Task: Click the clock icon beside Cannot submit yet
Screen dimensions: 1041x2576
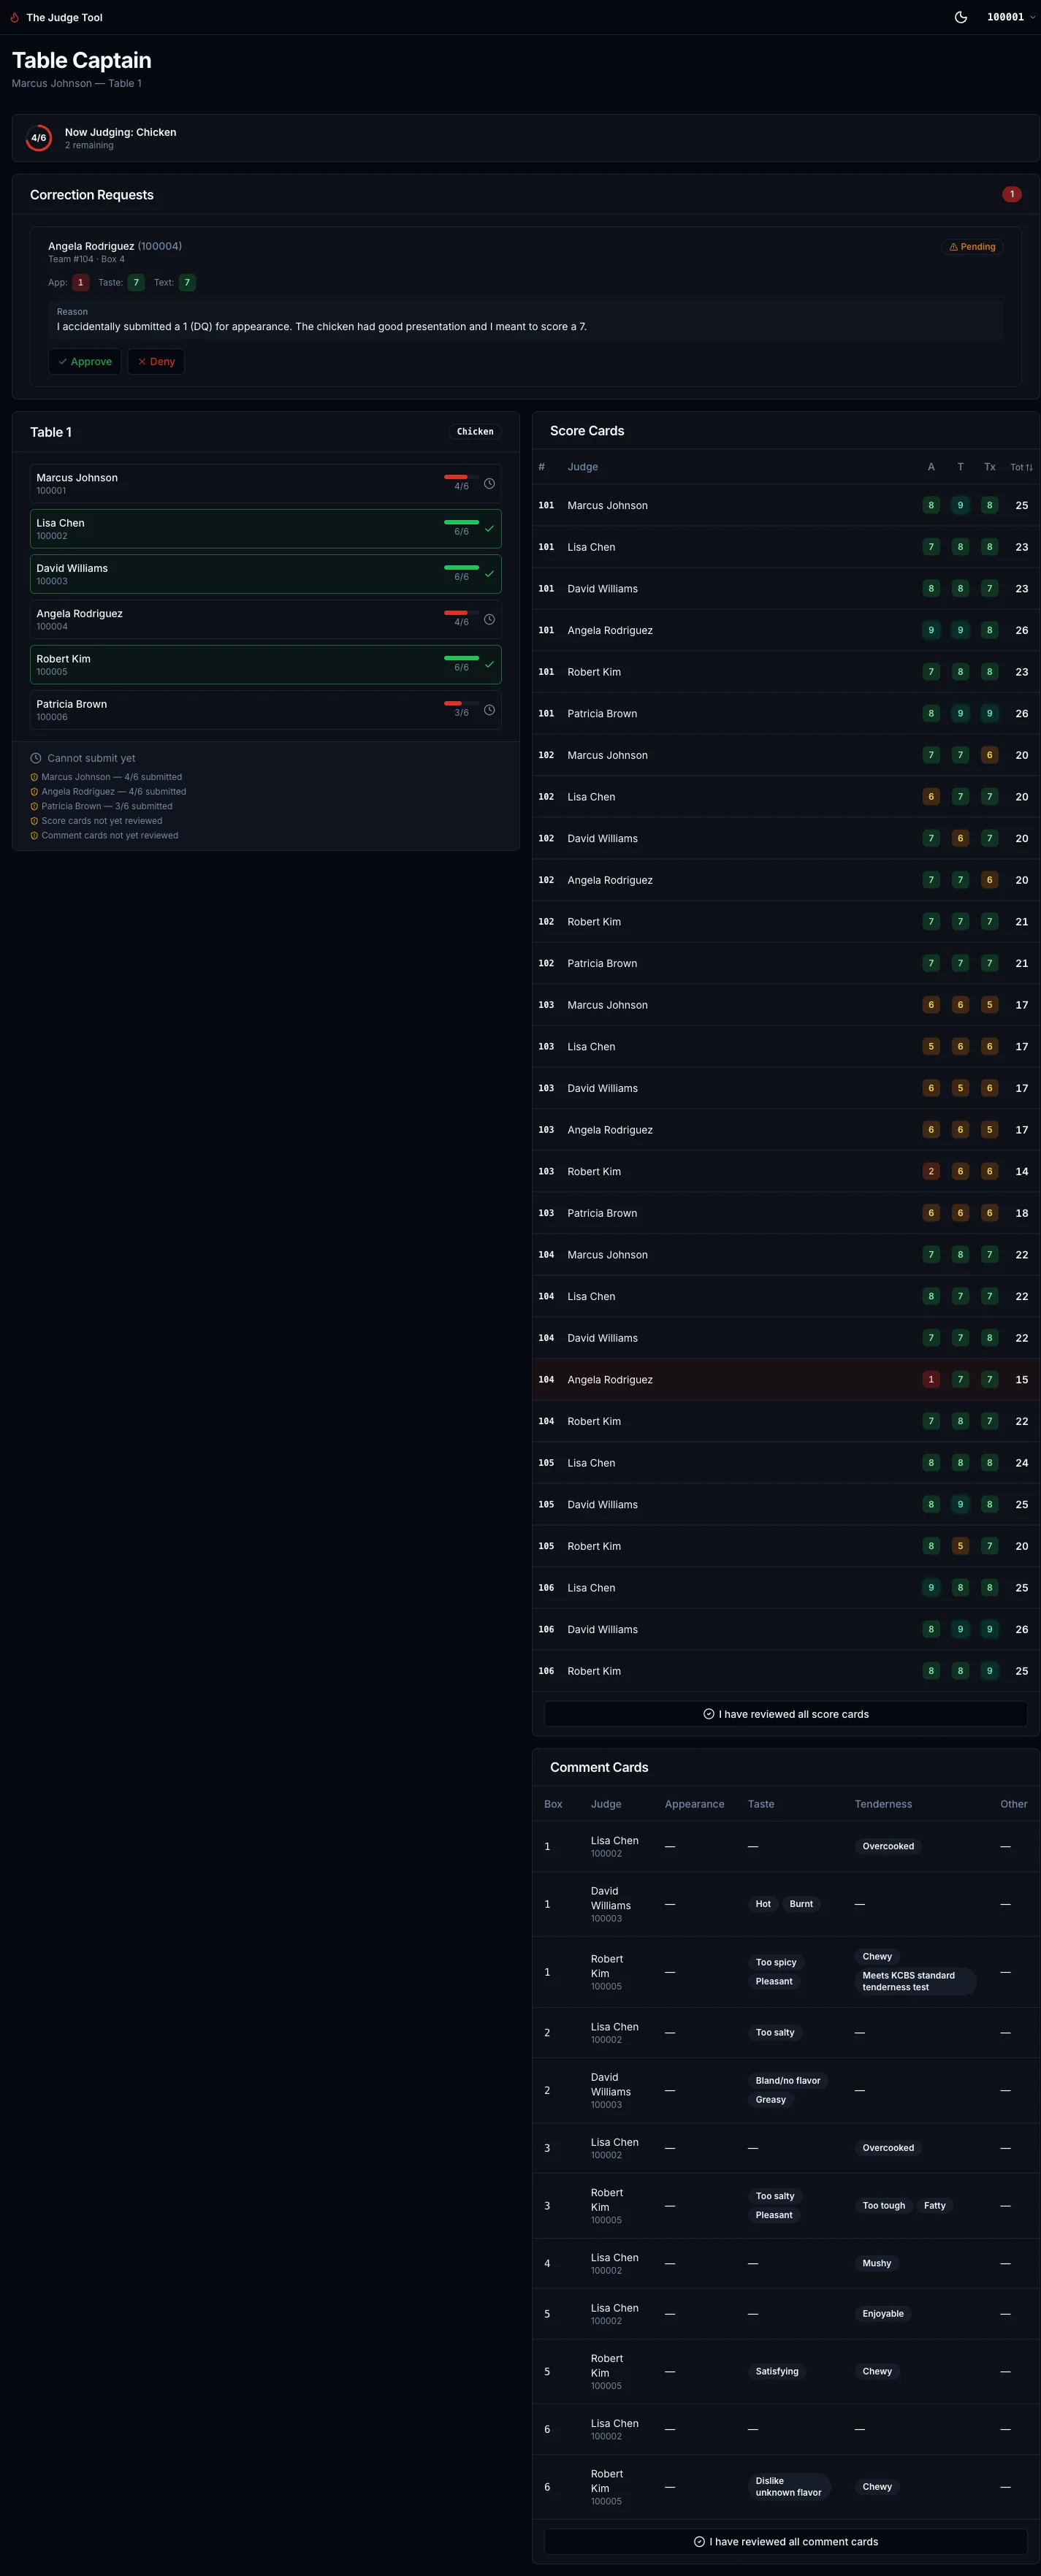Action: click(36, 758)
